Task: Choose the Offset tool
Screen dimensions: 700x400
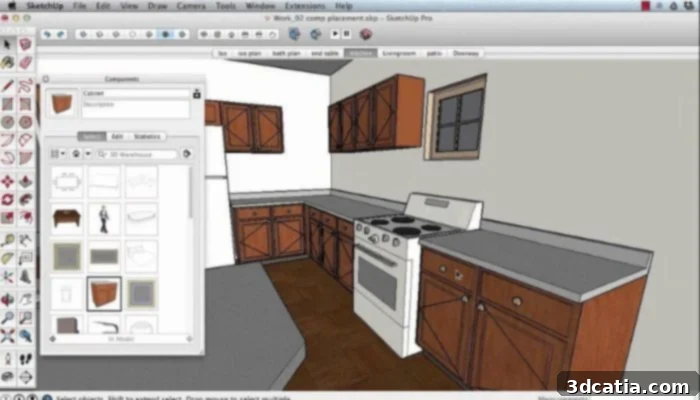Action: [x=25, y=217]
